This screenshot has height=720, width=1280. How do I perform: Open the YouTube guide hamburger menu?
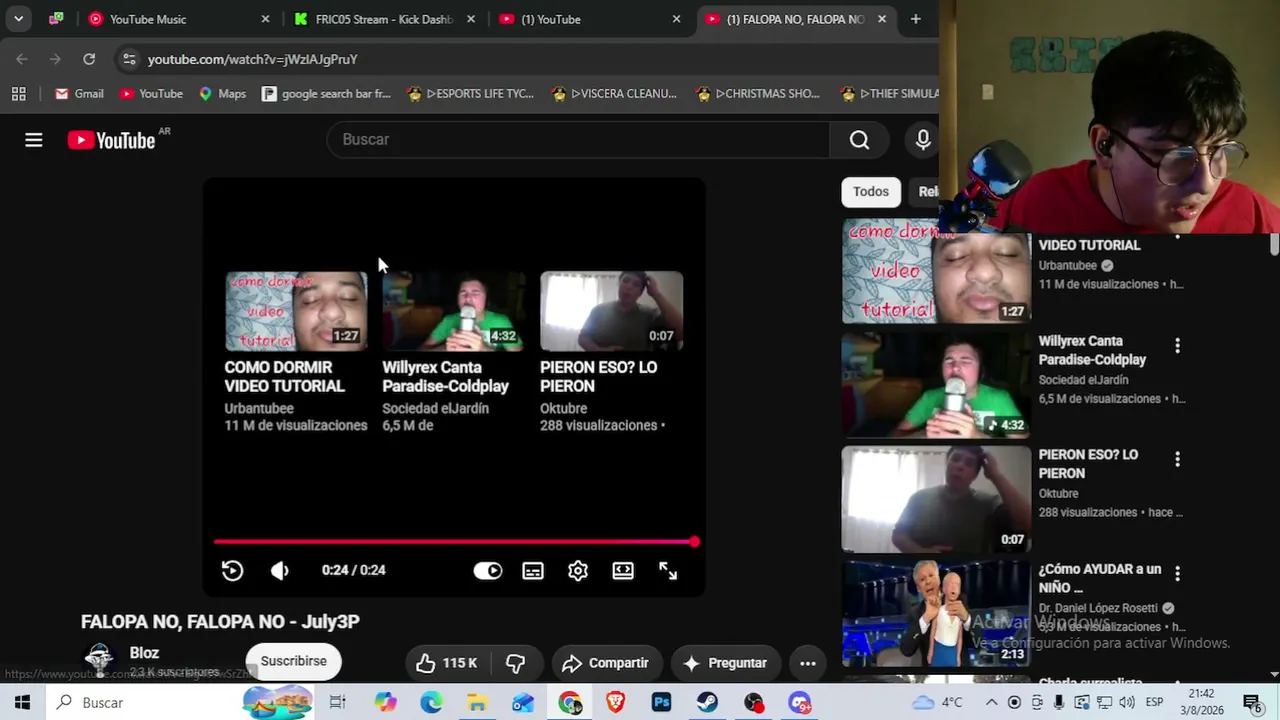(x=34, y=140)
